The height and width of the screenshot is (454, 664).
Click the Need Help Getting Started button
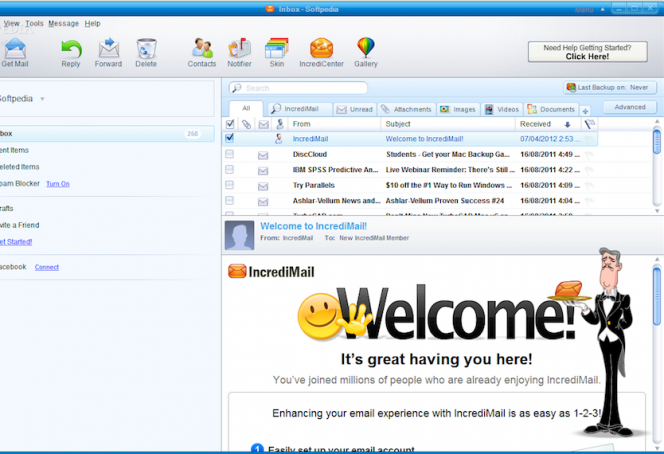pos(586,52)
